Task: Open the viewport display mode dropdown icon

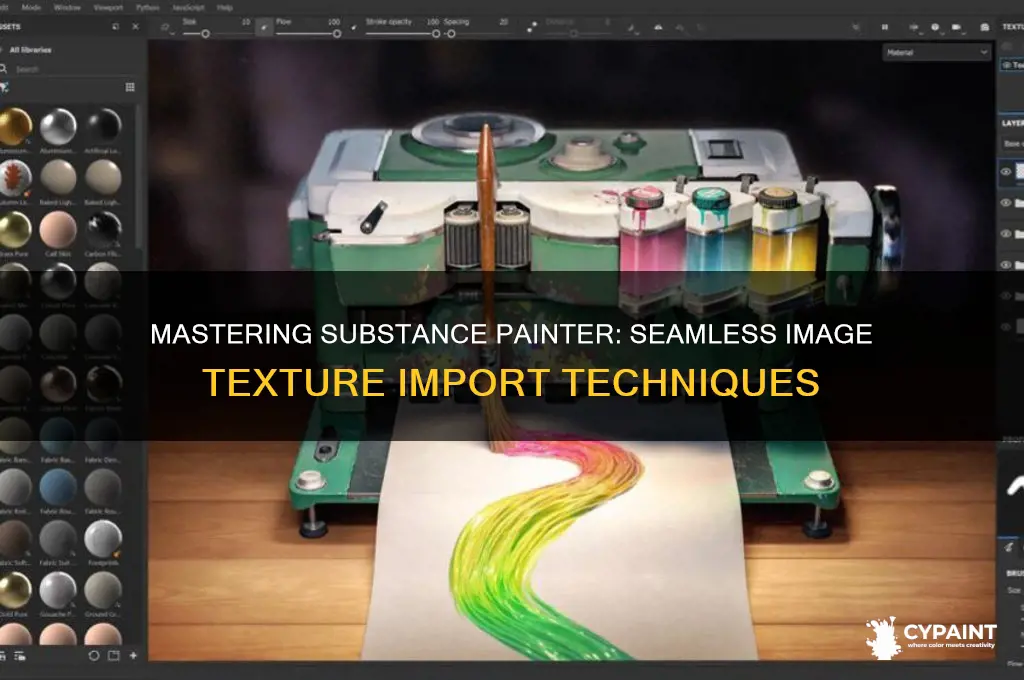Action: click(914, 27)
